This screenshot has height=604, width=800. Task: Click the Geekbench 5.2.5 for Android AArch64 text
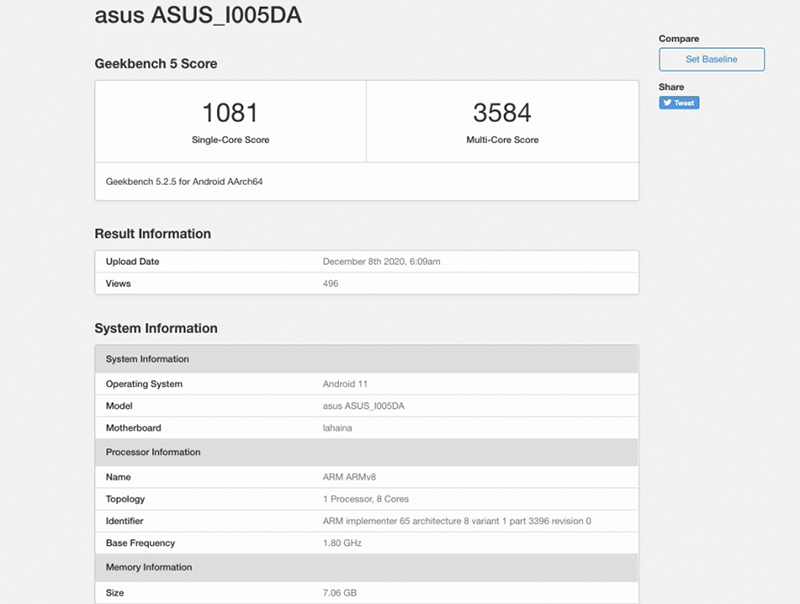coord(184,182)
